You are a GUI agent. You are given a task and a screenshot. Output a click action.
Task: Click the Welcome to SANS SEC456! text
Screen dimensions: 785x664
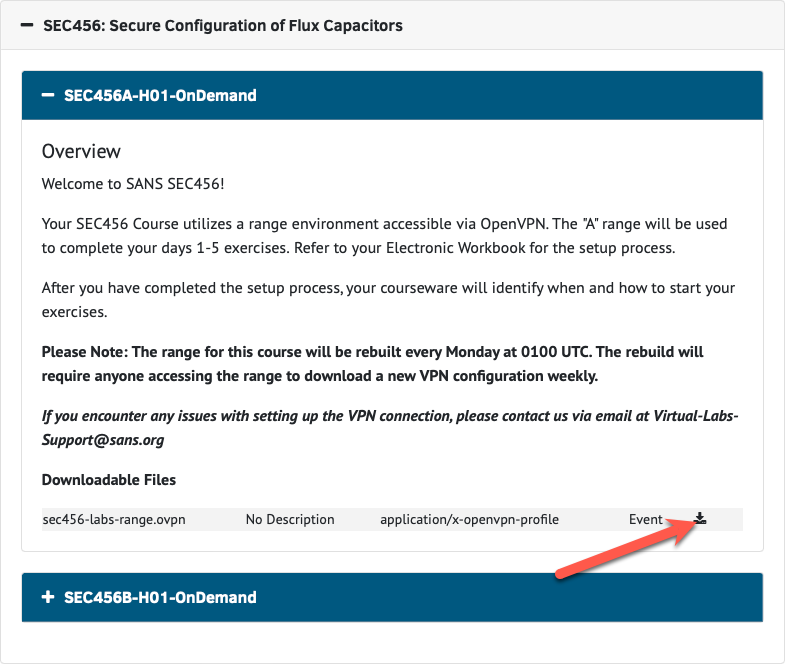coord(133,184)
